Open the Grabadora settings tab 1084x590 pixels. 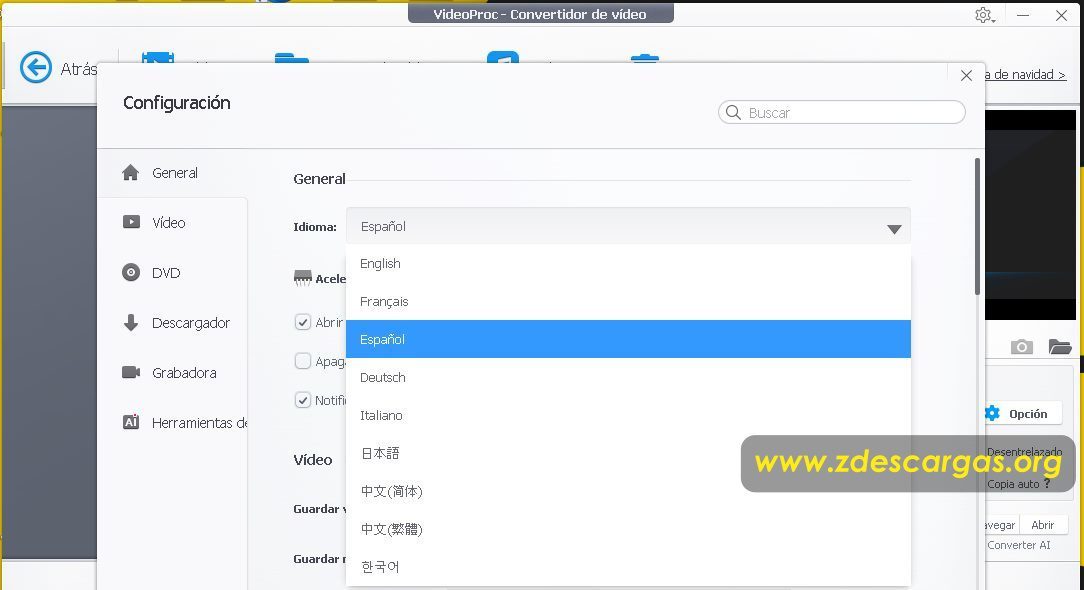click(172, 372)
